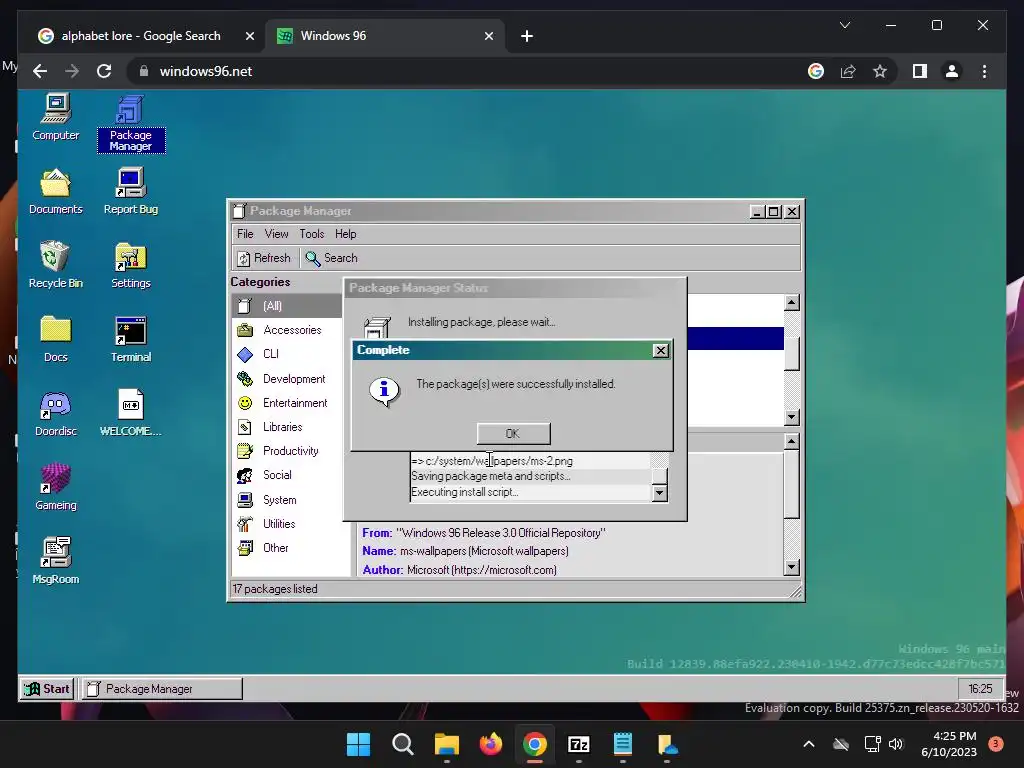Select the Productivity category
Image resolution: width=1024 pixels, height=768 pixels.
(x=287, y=451)
